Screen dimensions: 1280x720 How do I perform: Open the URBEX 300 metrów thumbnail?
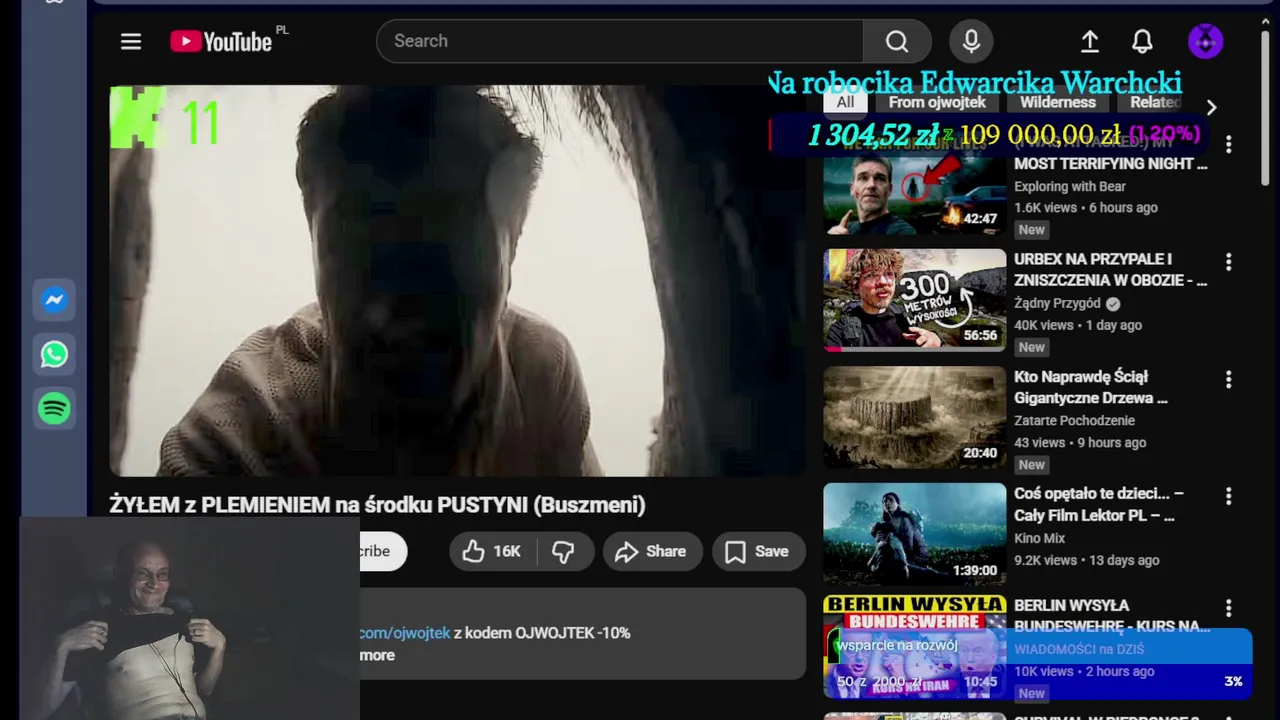coord(915,300)
